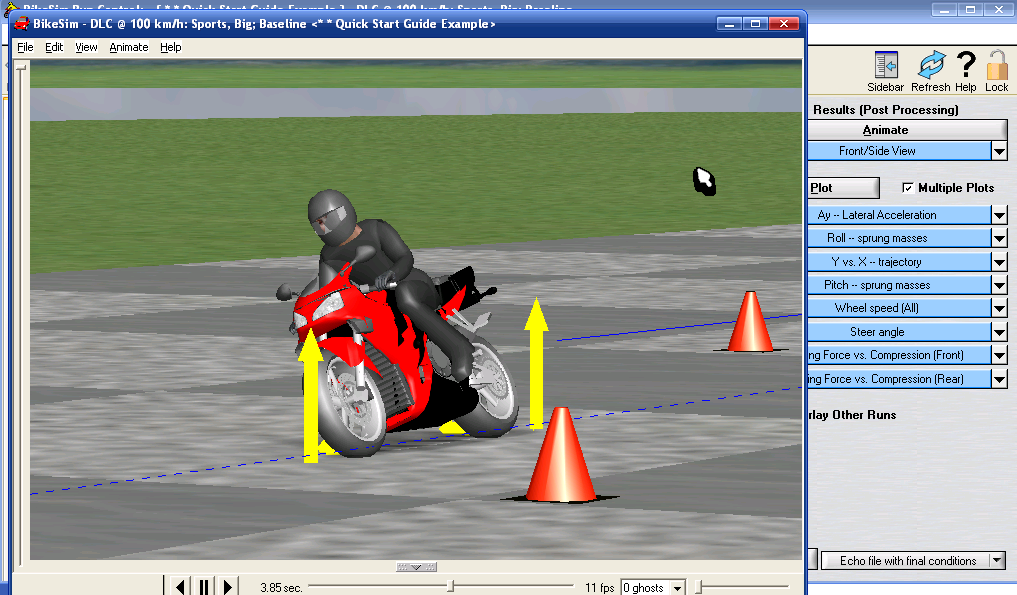Expand the Steer angle dropdown arrow
The image size is (1017, 595).
(999, 332)
